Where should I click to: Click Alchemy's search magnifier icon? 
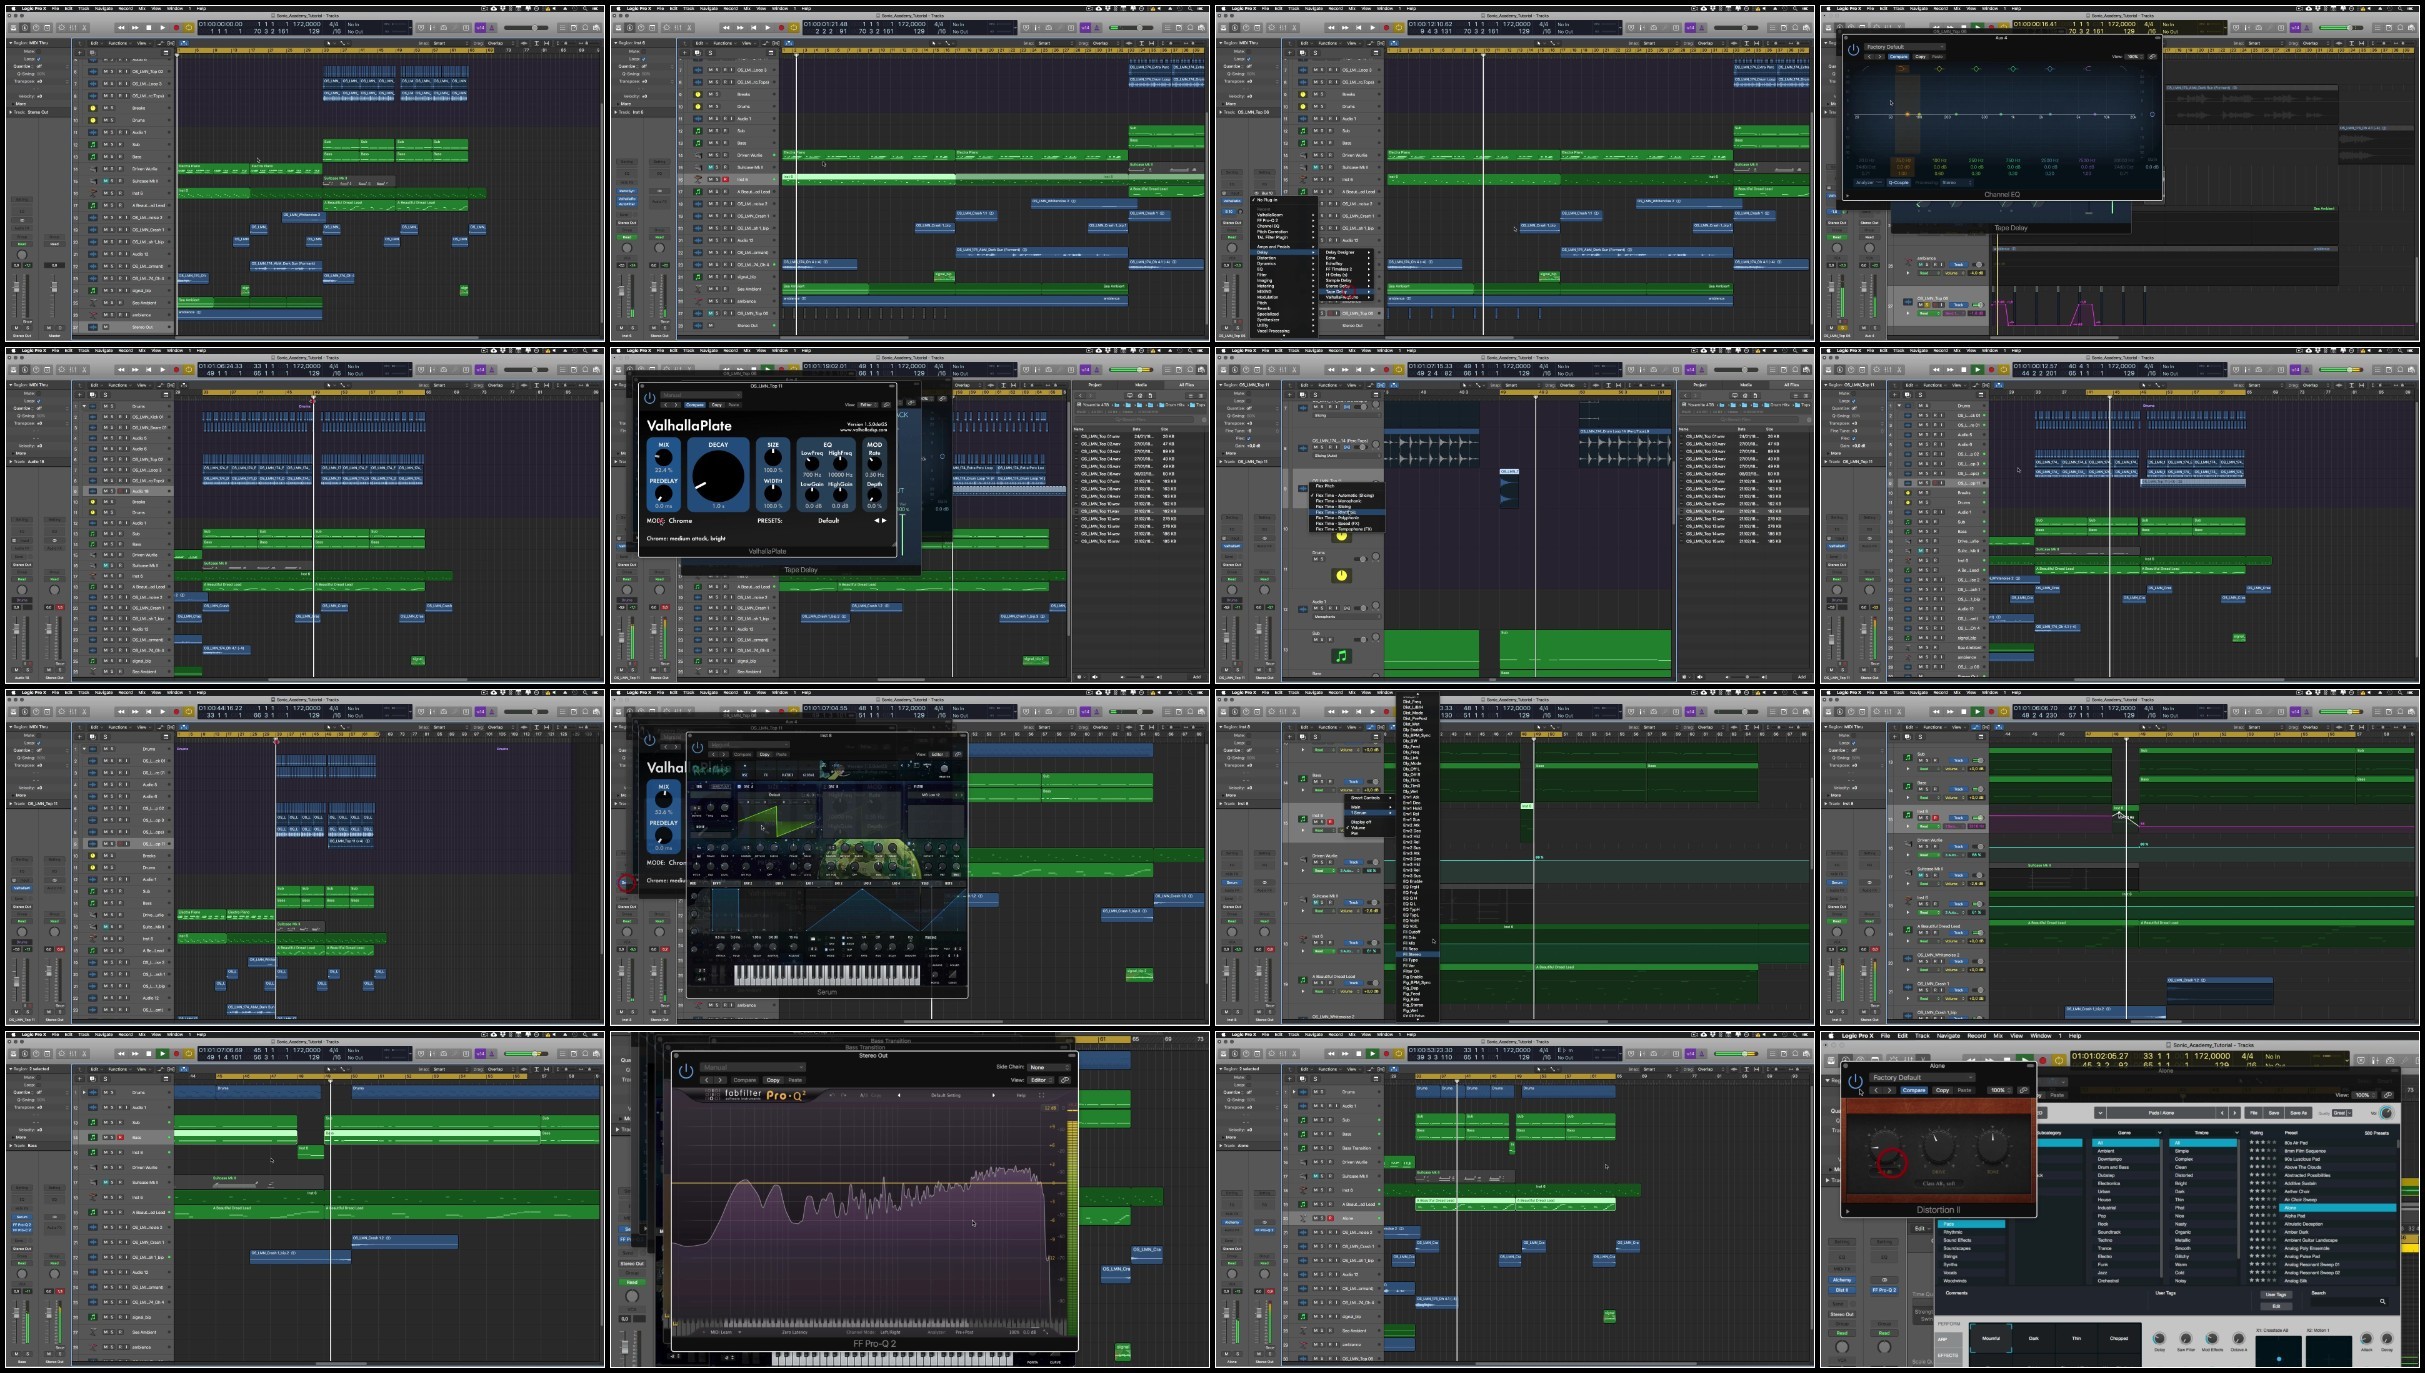pos(2383,1301)
